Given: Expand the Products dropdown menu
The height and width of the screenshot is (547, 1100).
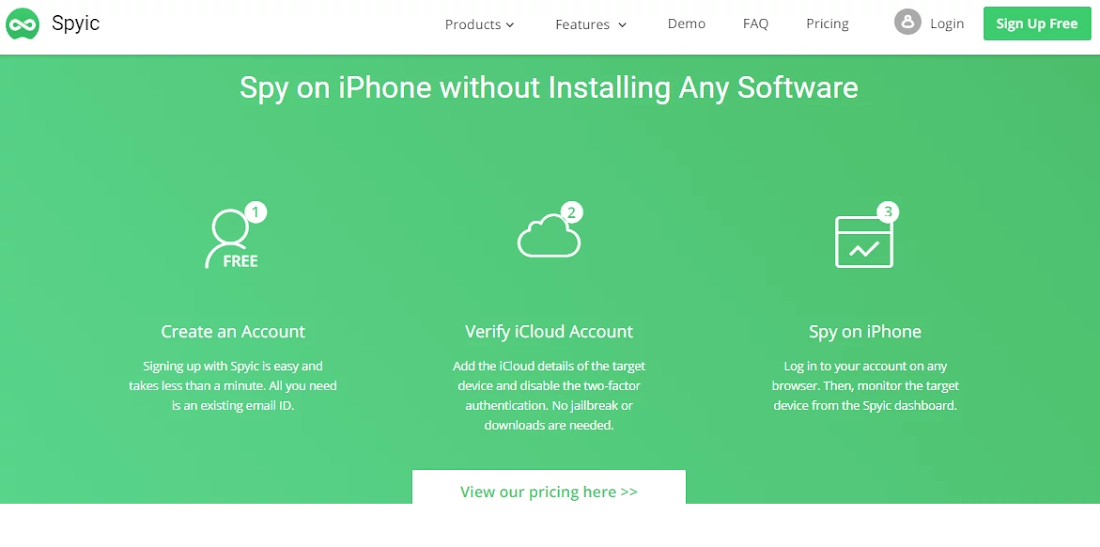Looking at the screenshot, I should (x=480, y=25).
